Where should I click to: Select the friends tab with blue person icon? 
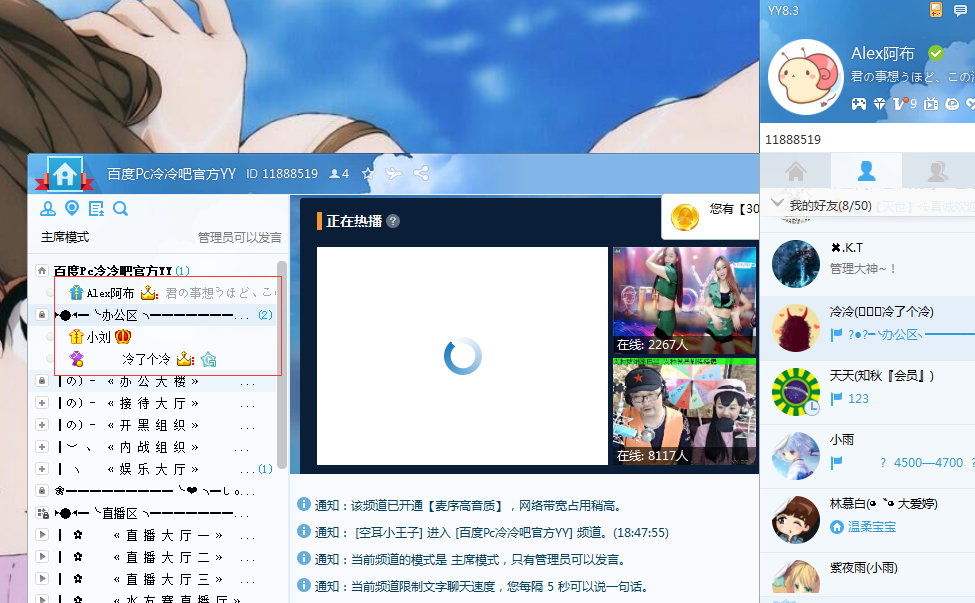tap(866, 170)
